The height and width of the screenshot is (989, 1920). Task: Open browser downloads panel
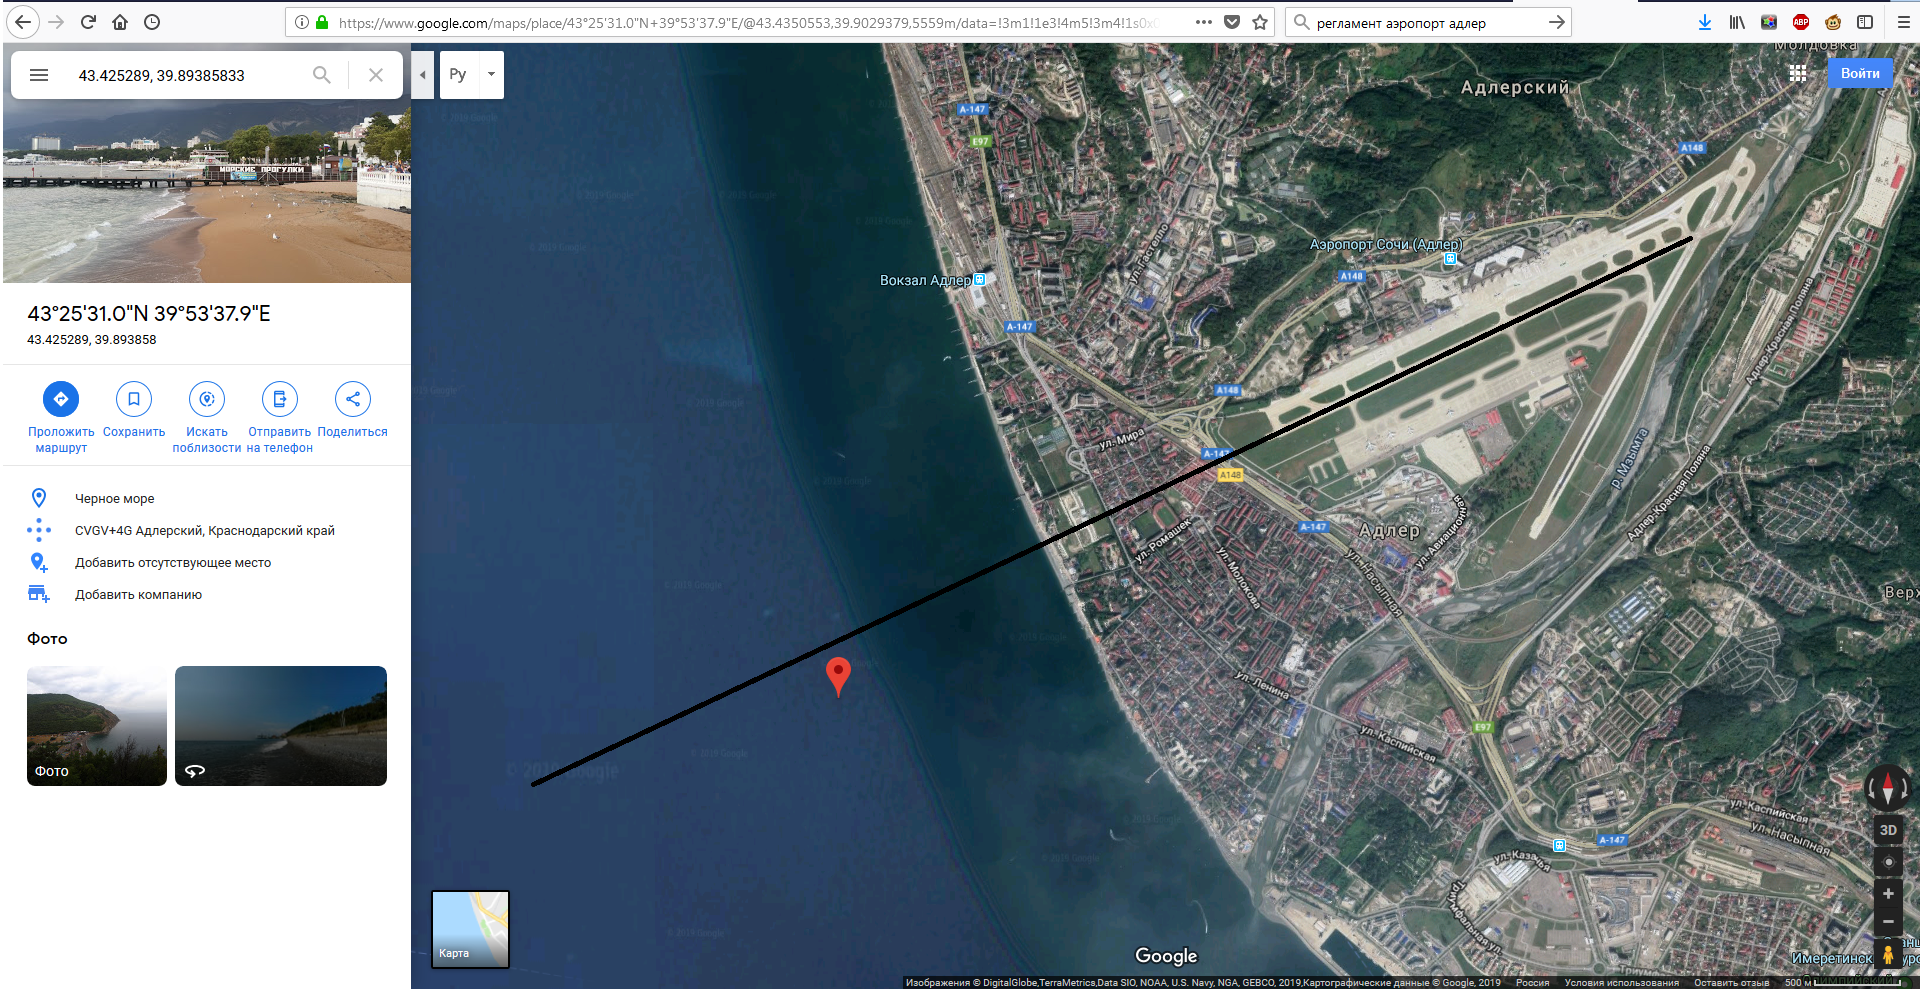pyautogui.click(x=1705, y=22)
